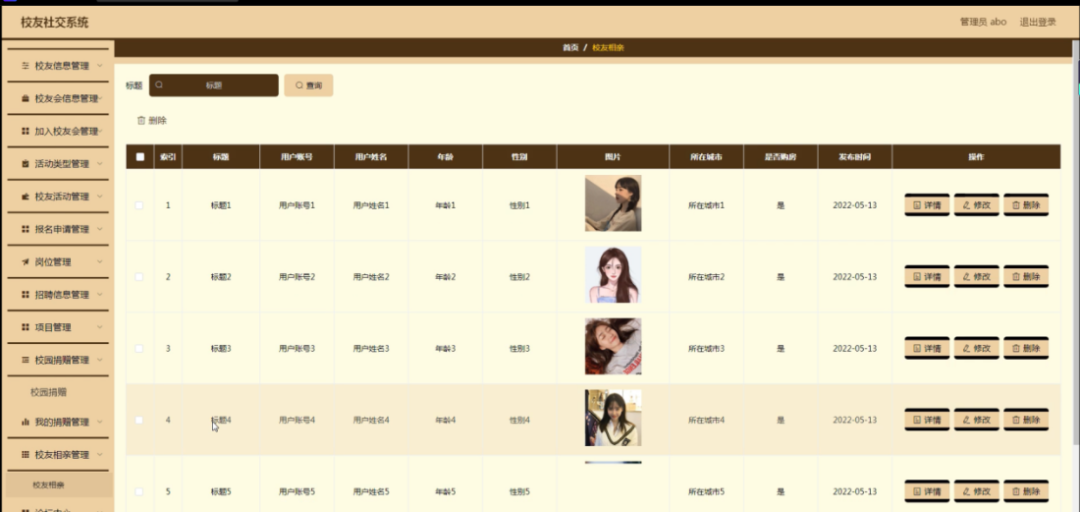Check the checkbox for row 标题4
Image resolution: width=1080 pixels, height=512 pixels.
coord(139,420)
